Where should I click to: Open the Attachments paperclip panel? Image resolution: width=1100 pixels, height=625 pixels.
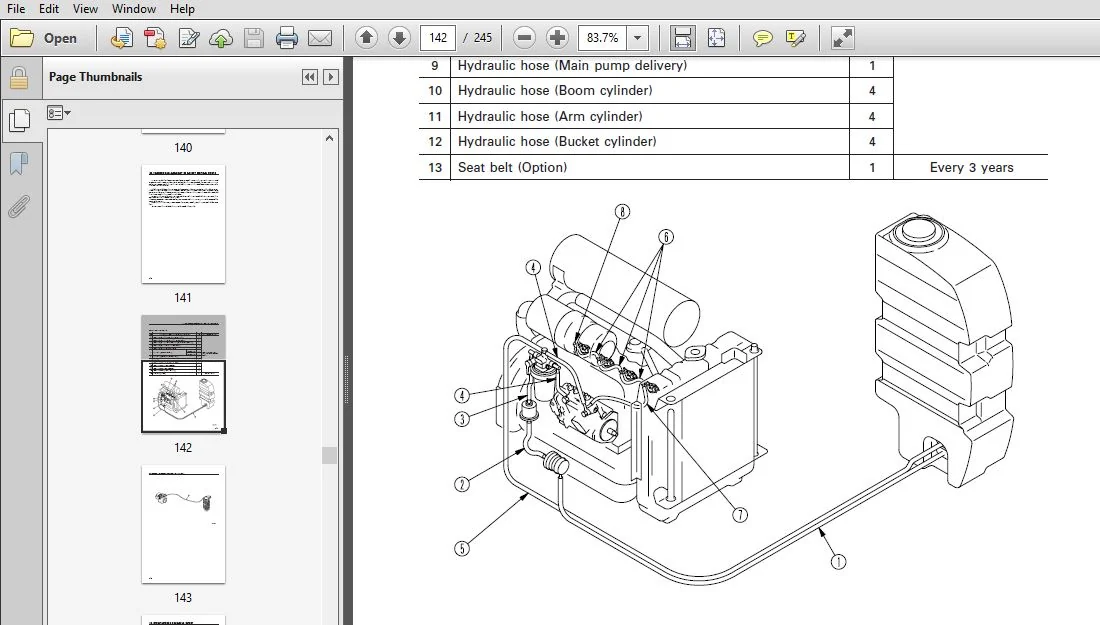point(19,207)
